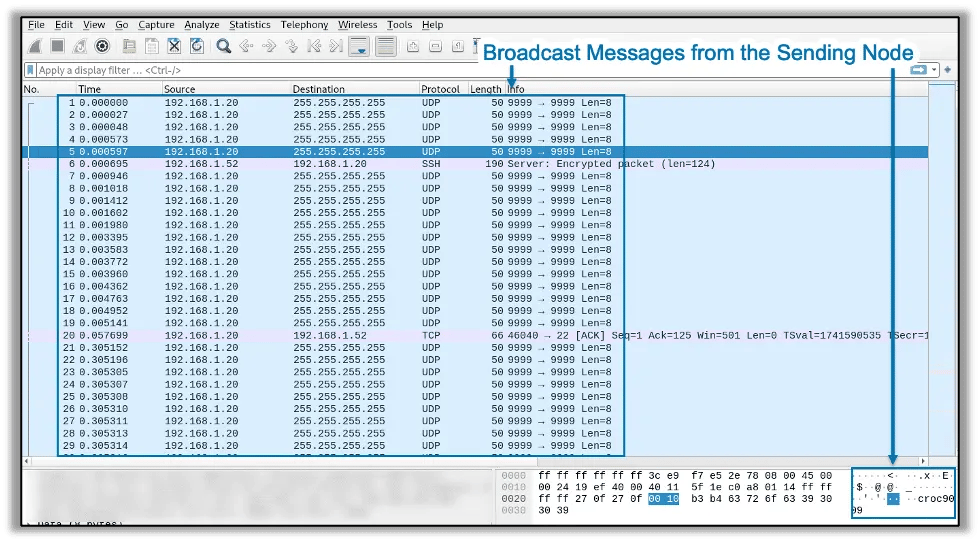Viewport: 980px width, 542px height.
Task: Open capture options gear icon
Action: click(x=102, y=46)
